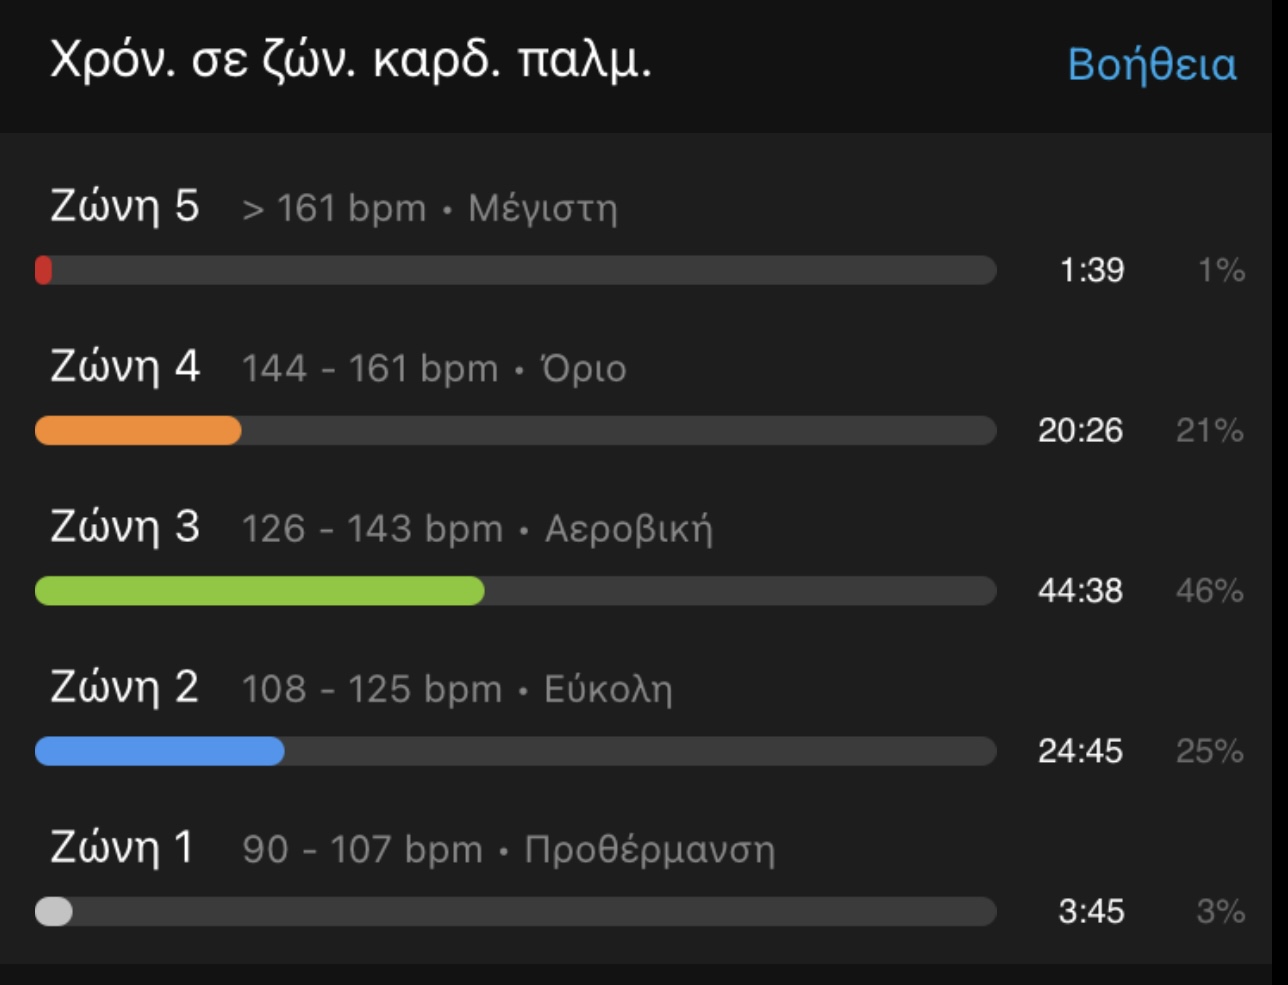Tap the Ζώνη 3 label
Screen dimensions: 1288x985
click(x=125, y=527)
